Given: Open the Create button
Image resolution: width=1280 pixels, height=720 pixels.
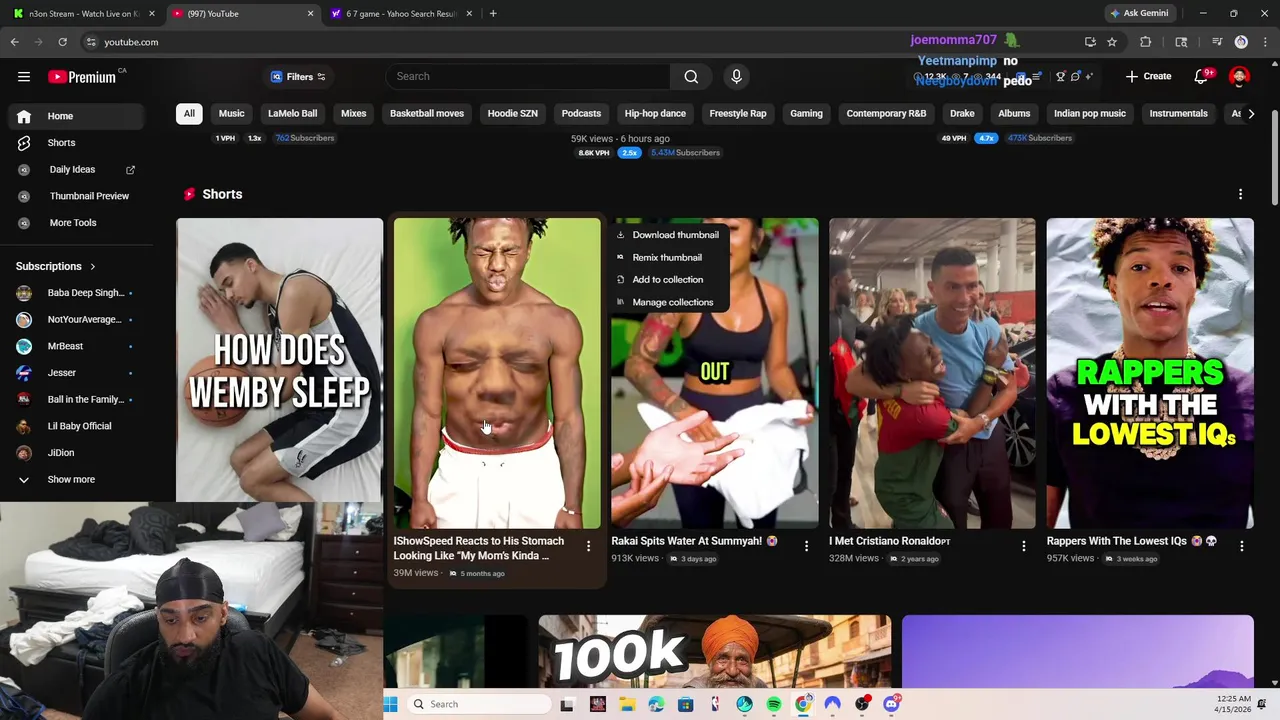Looking at the screenshot, I should (1148, 76).
